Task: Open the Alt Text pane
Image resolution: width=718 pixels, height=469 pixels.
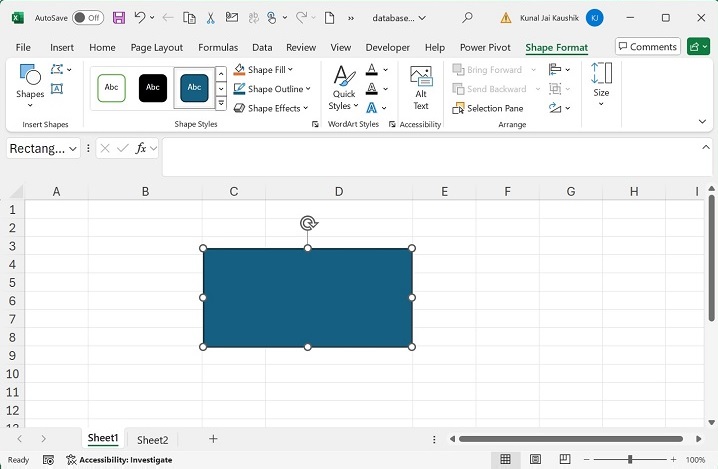Action: coord(421,87)
